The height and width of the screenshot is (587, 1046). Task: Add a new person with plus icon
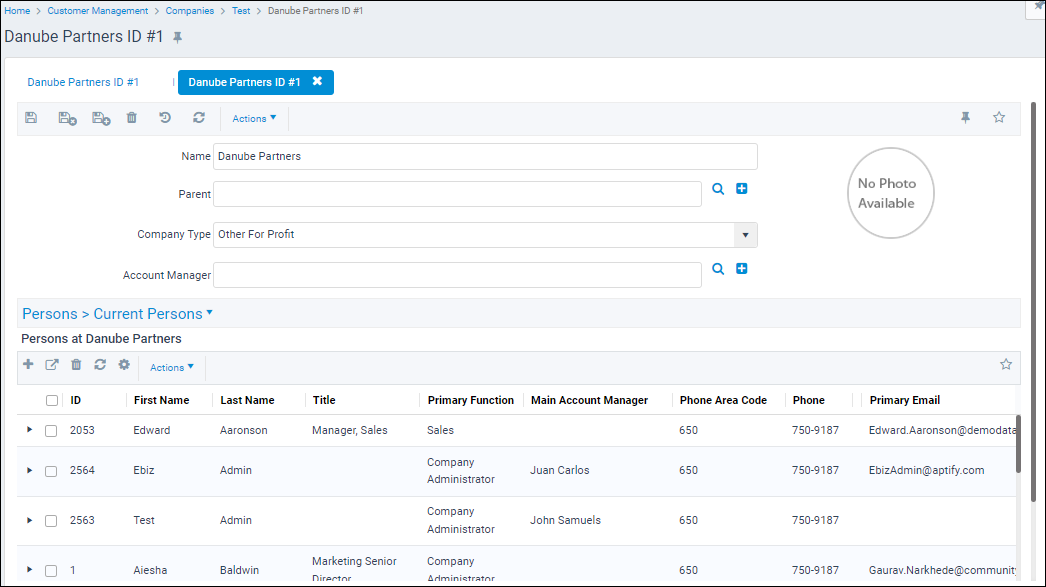(28, 365)
